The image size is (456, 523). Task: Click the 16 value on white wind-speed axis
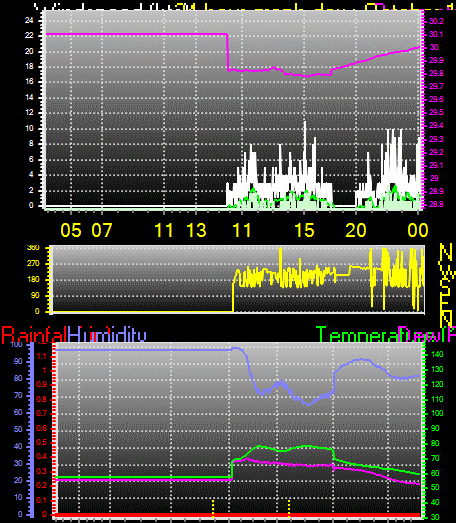(x=29, y=82)
